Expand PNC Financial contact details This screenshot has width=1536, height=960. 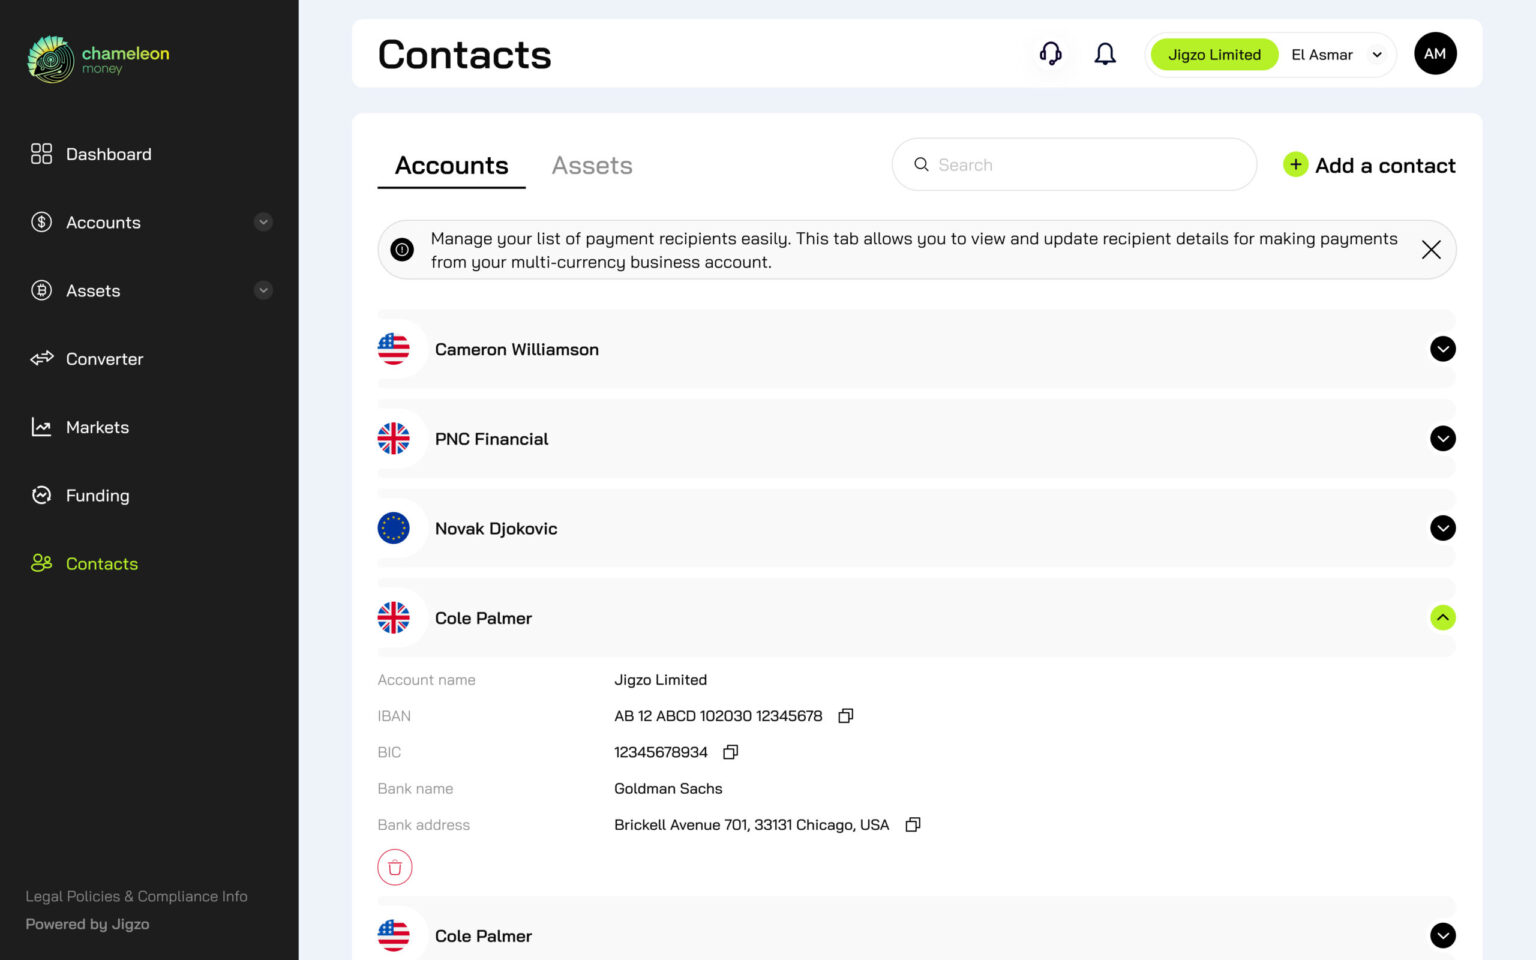(1442, 439)
